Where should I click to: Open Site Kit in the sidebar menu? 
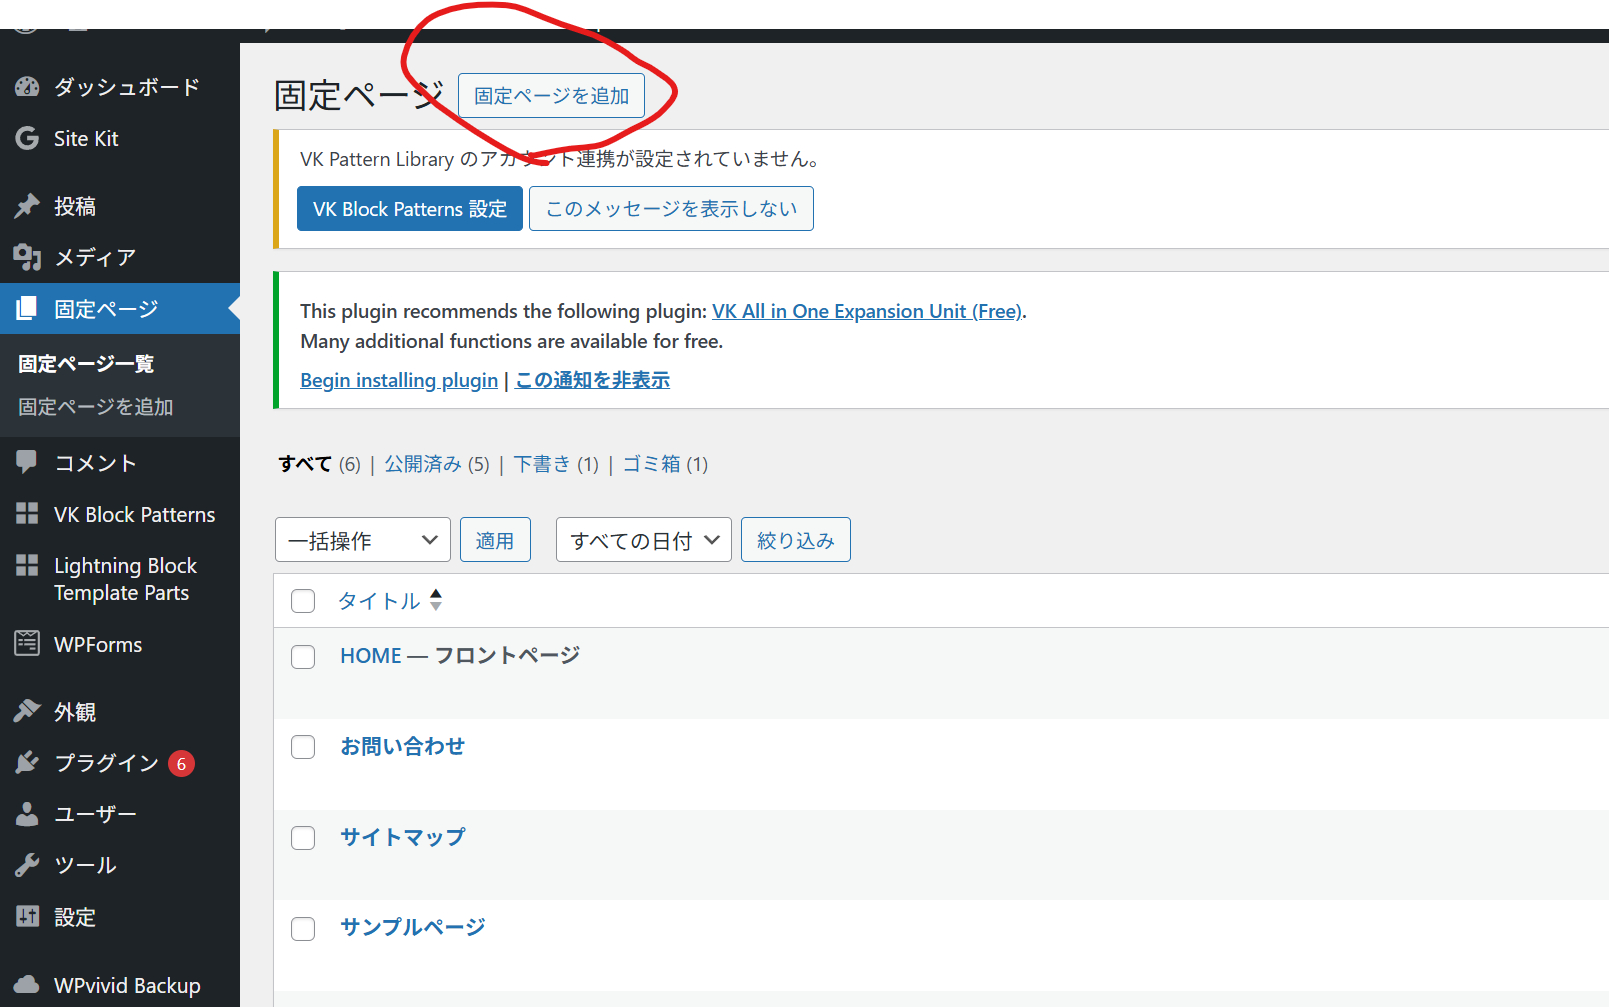pyautogui.click(x=120, y=138)
